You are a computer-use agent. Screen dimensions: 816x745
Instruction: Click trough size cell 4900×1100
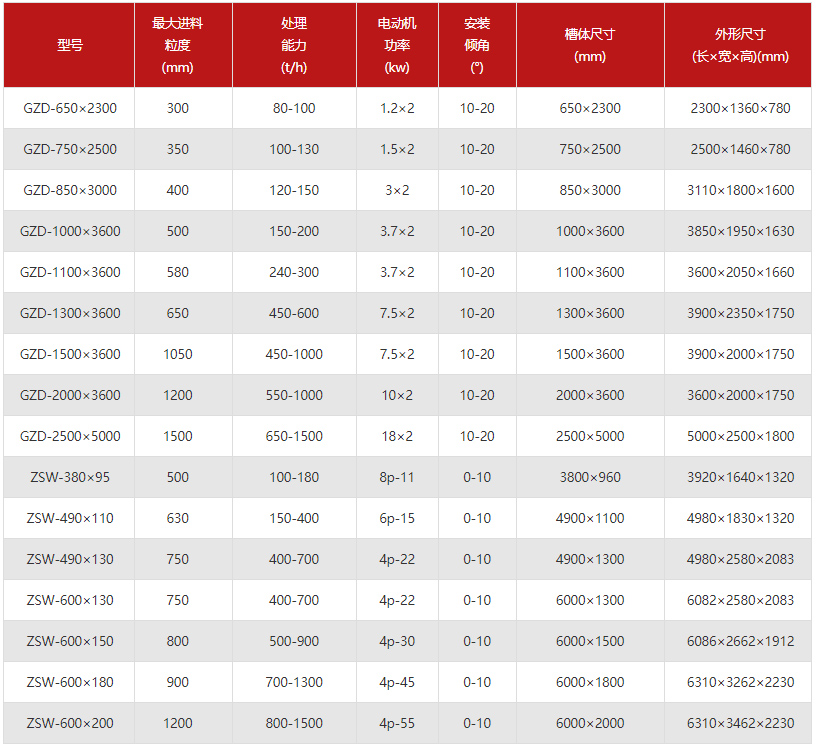tap(590, 518)
